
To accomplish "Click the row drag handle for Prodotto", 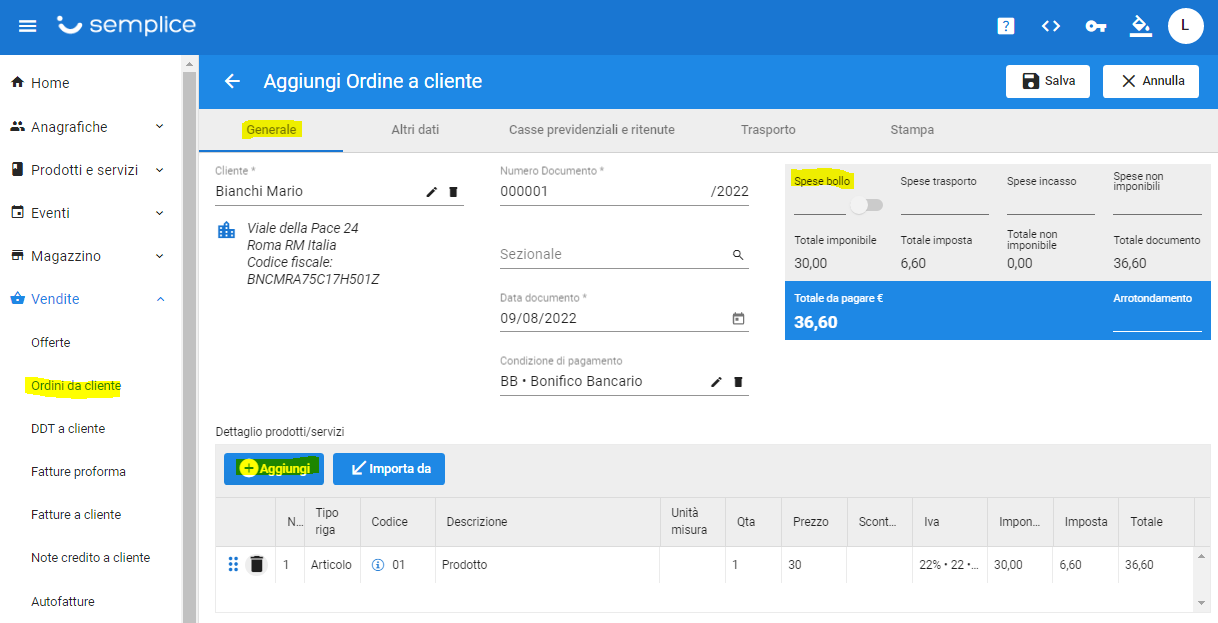I will [x=233, y=565].
